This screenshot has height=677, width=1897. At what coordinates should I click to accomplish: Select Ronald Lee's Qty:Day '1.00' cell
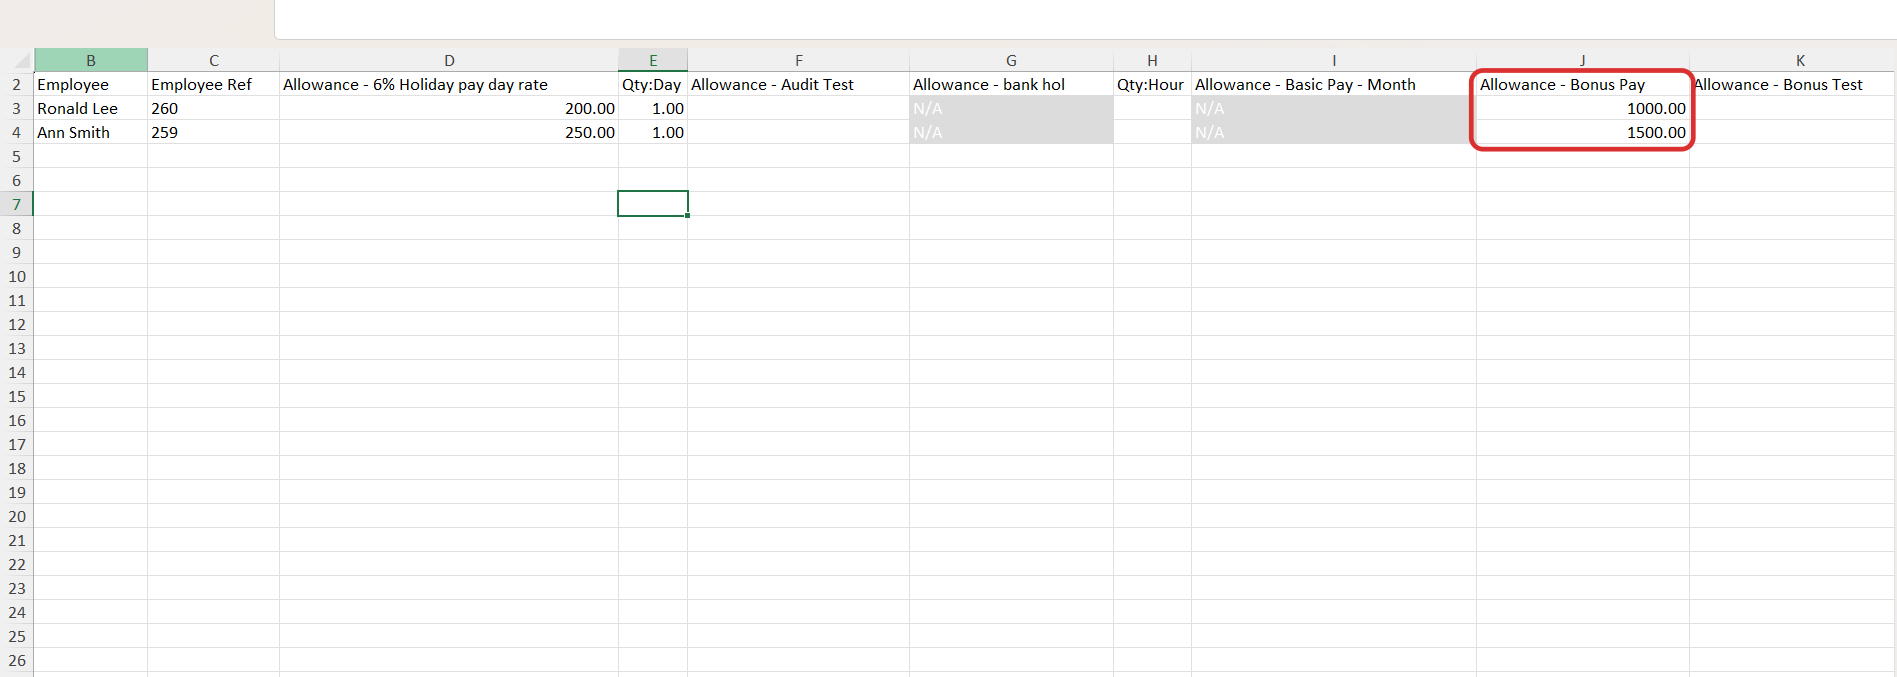pos(653,108)
